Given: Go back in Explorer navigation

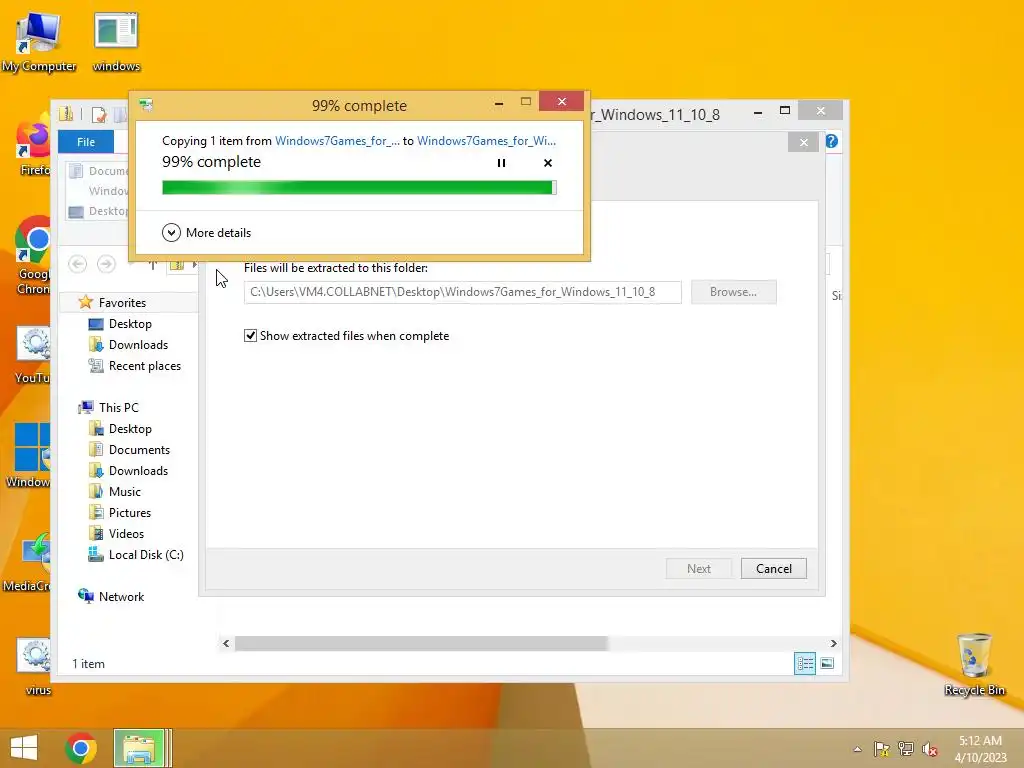Looking at the screenshot, I should [x=78, y=264].
